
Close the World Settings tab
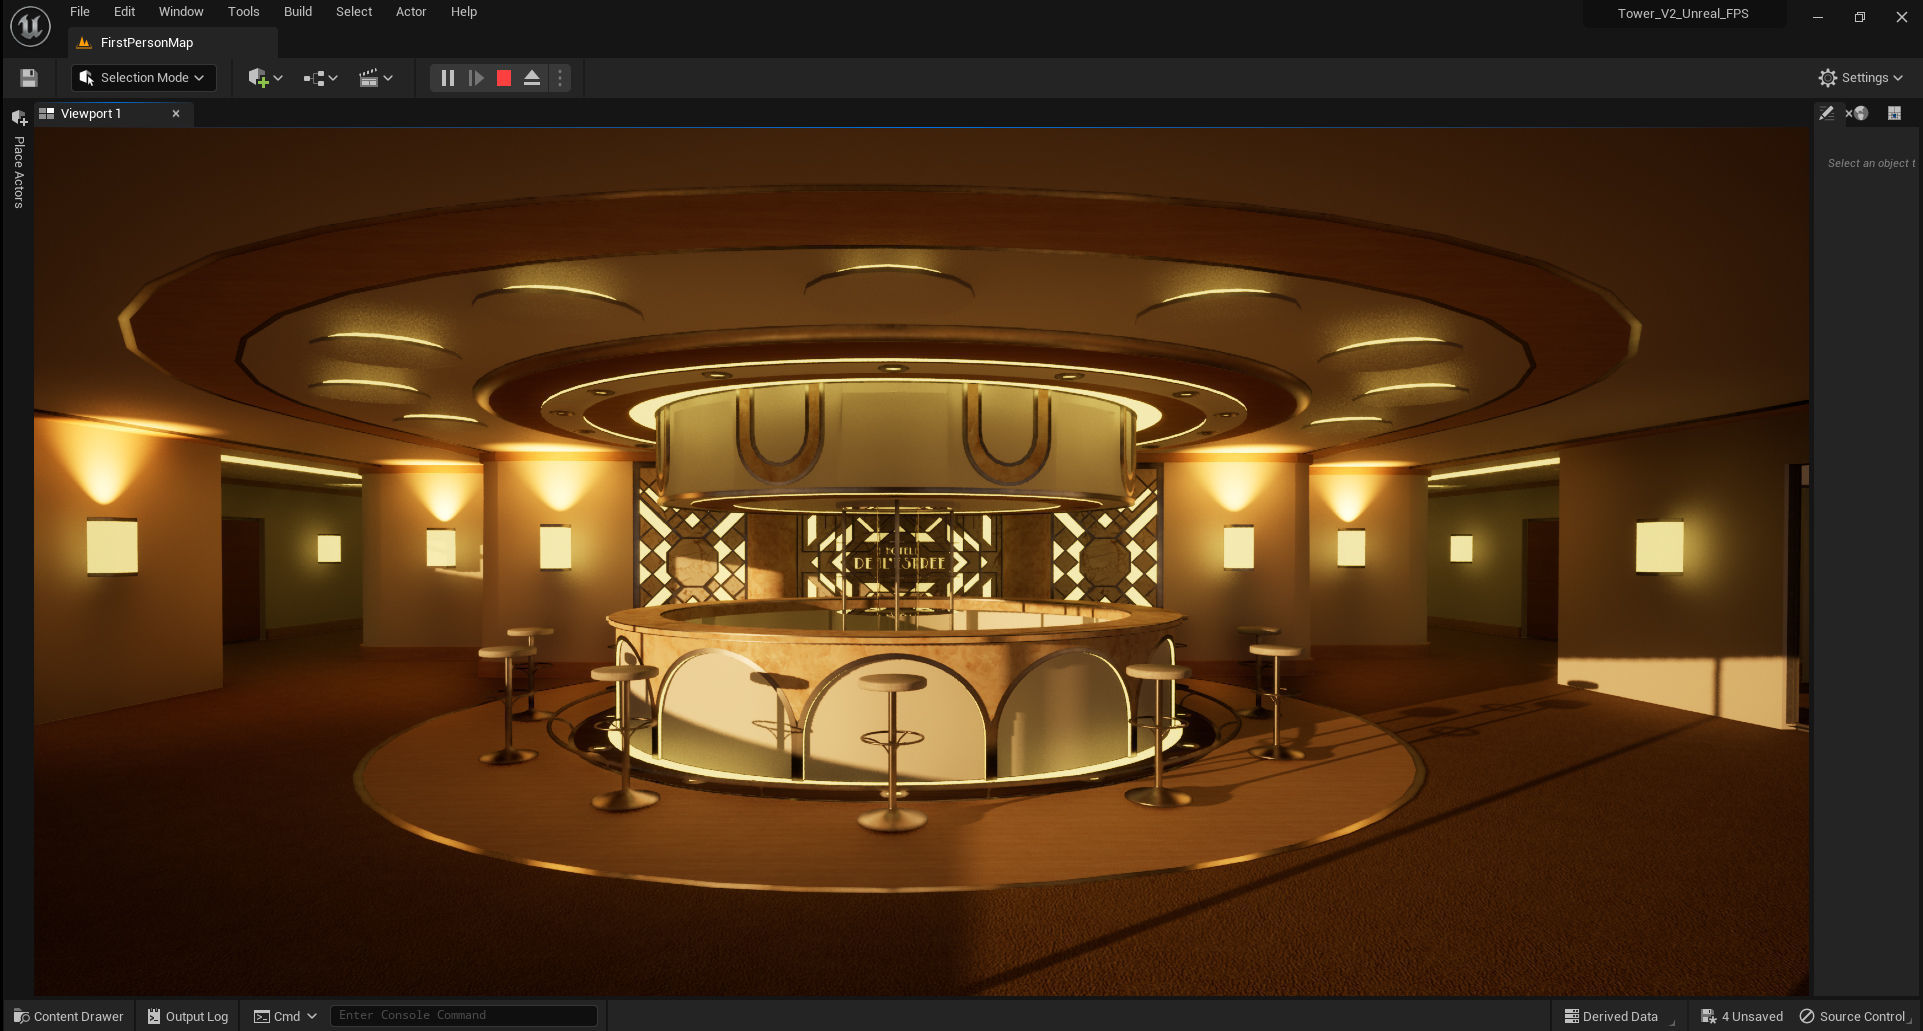point(1848,114)
